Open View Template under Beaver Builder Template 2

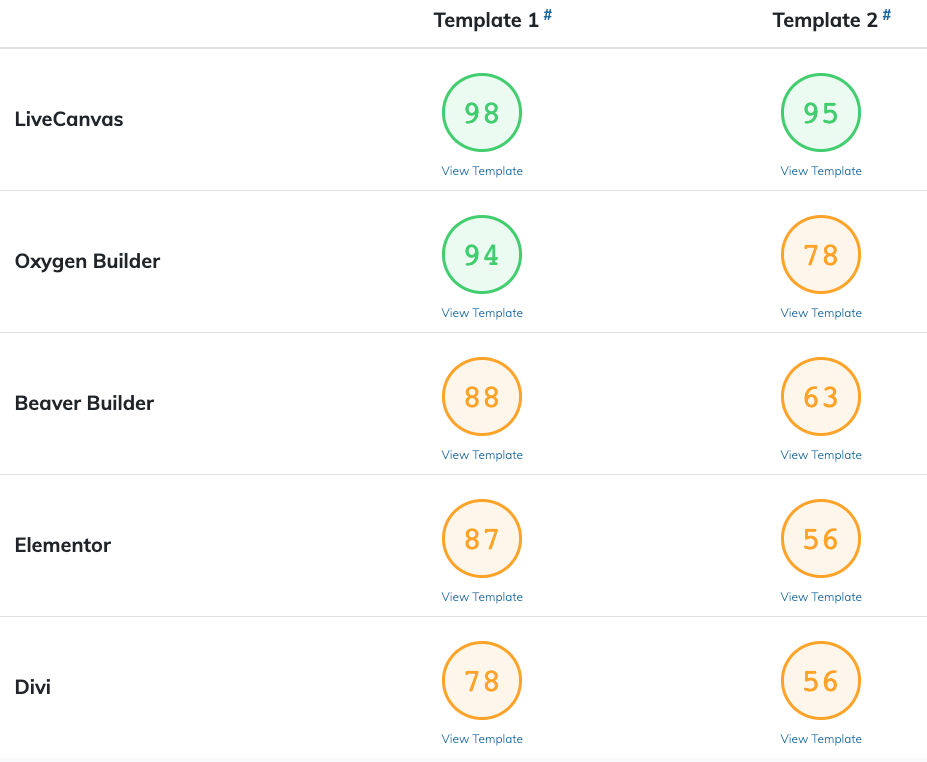821,455
